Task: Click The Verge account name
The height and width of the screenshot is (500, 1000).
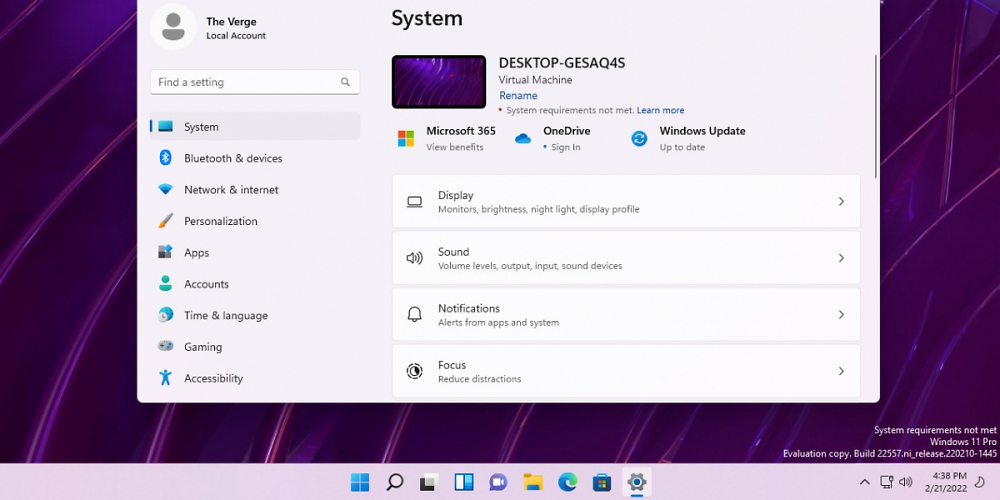Action: click(x=231, y=22)
